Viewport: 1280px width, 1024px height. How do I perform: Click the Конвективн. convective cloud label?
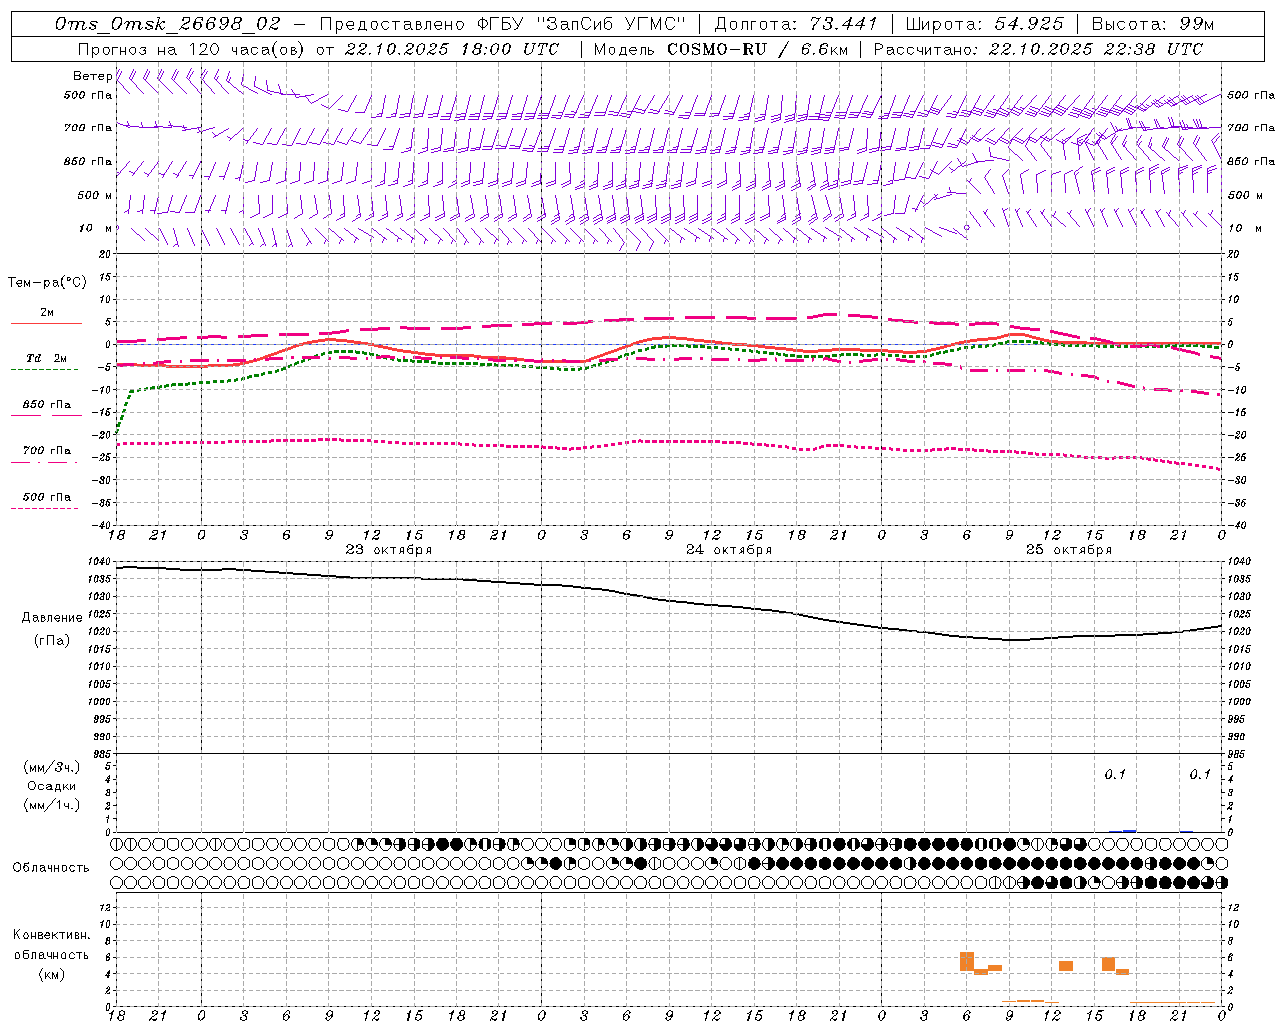point(51,935)
